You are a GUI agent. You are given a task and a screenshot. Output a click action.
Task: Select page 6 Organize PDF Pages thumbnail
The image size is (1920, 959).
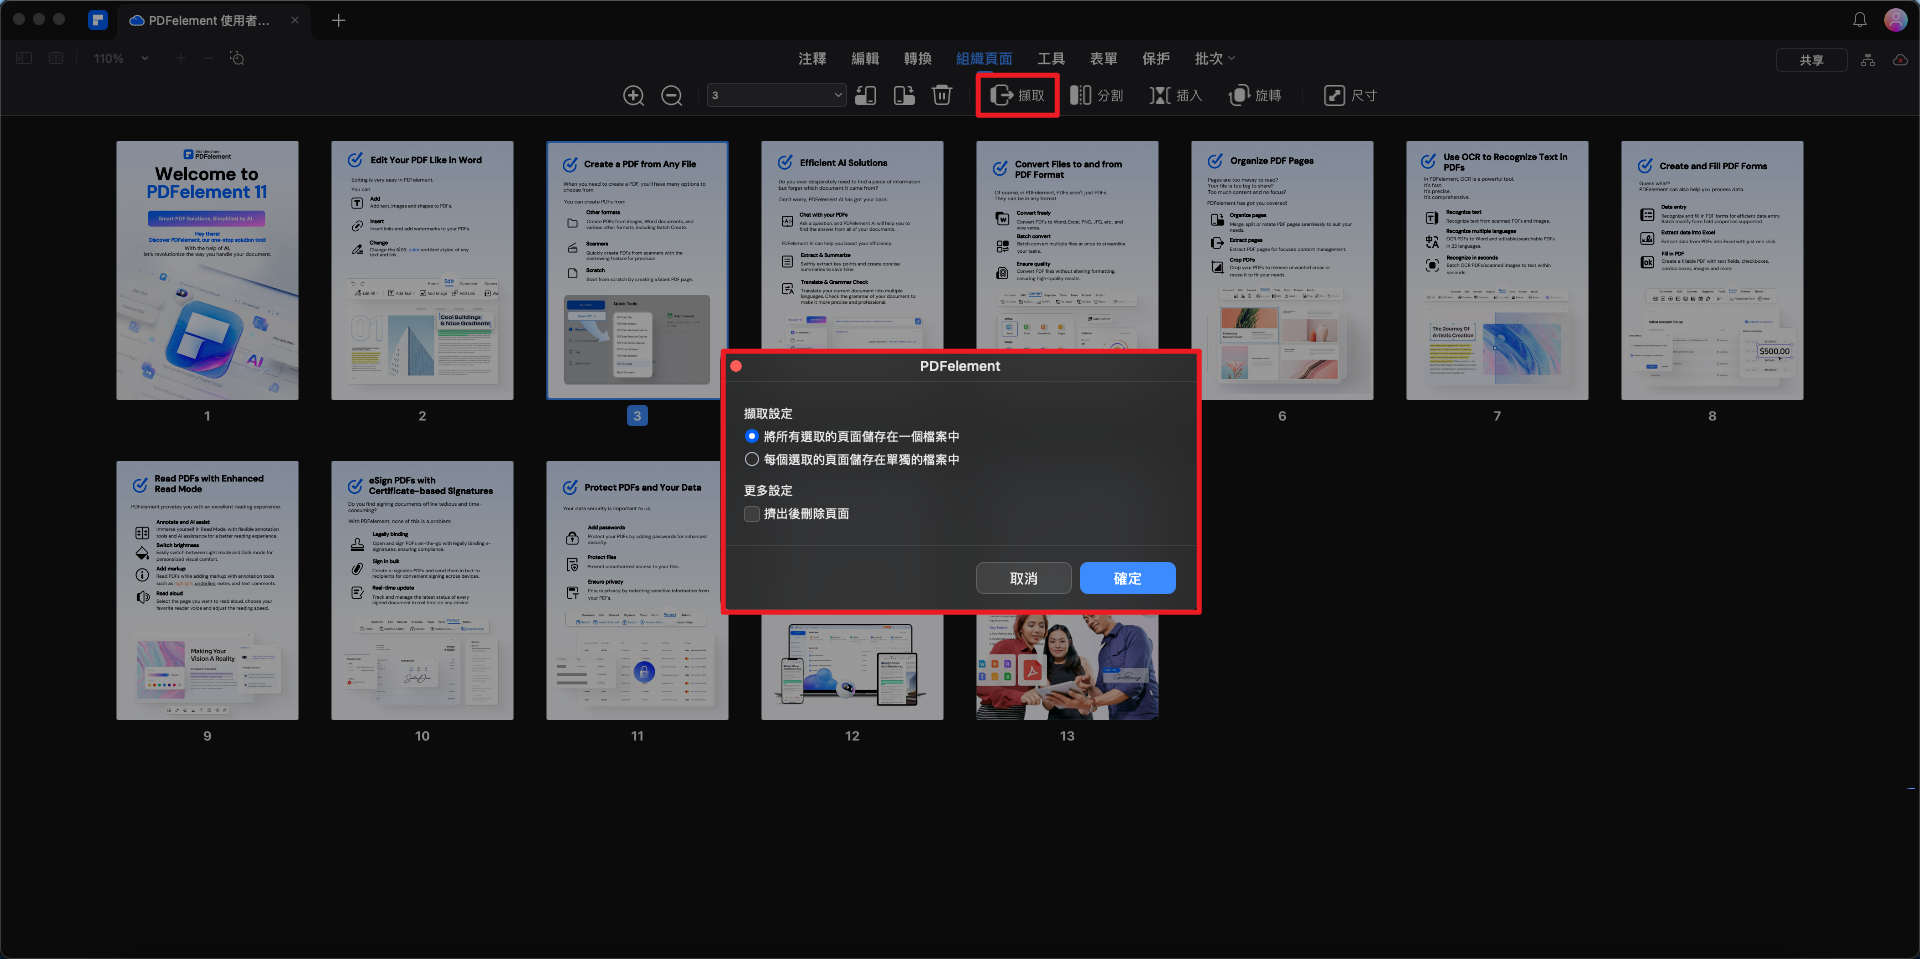coord(1282,270)
